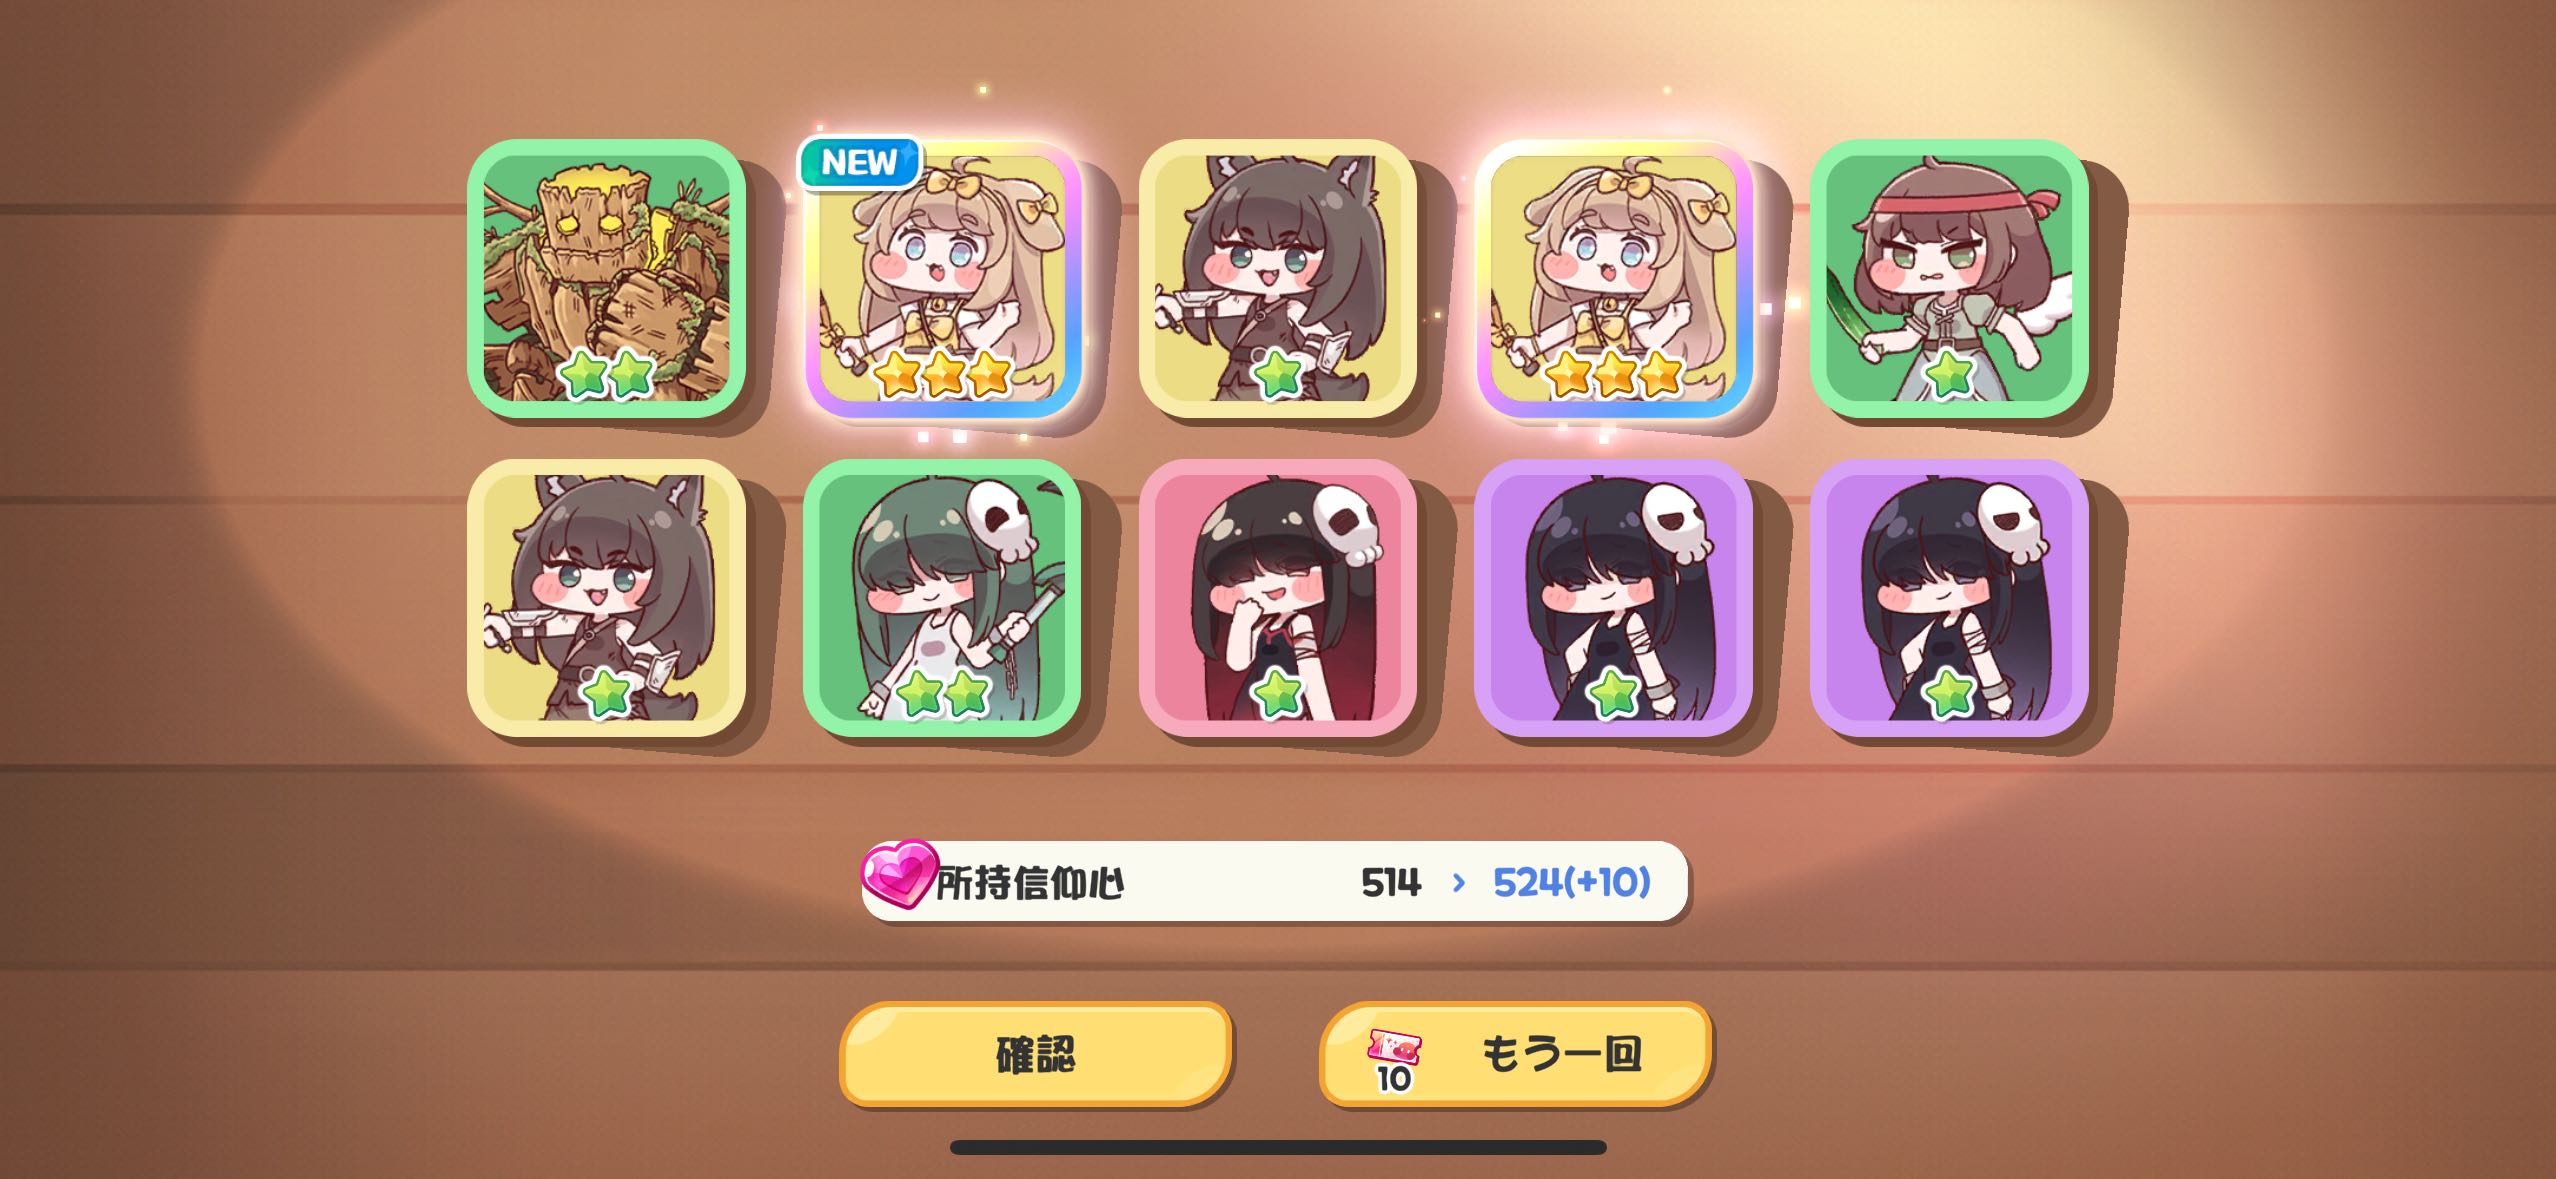
Task: Tap the three gold stars on NEW card
Action: [943, 374]
